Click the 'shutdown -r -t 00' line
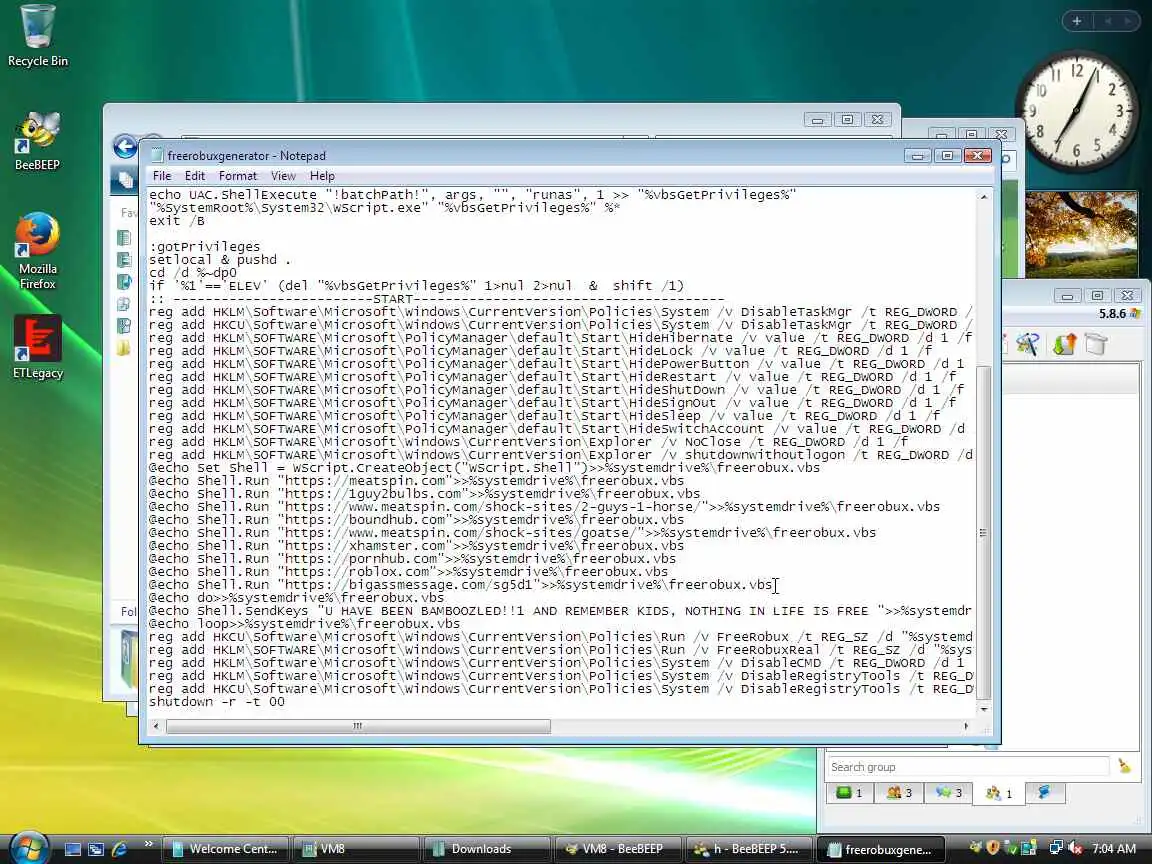 tap(216, 702)
